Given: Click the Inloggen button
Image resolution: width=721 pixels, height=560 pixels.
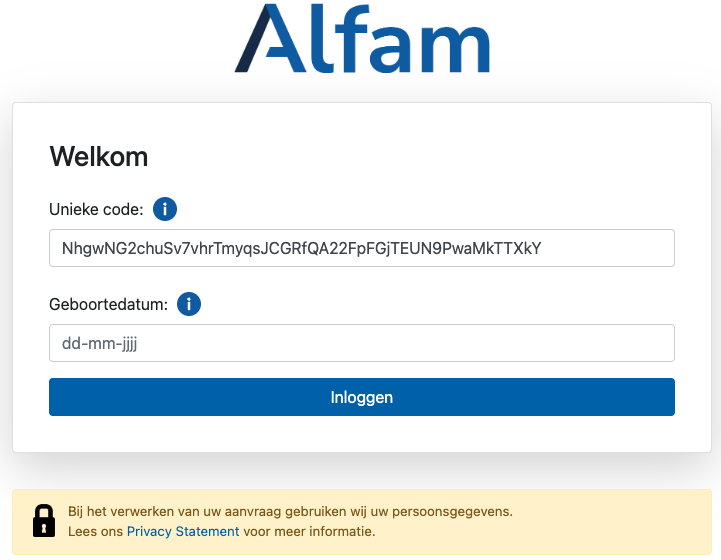Looking at the screenshot, I should 362,397.
